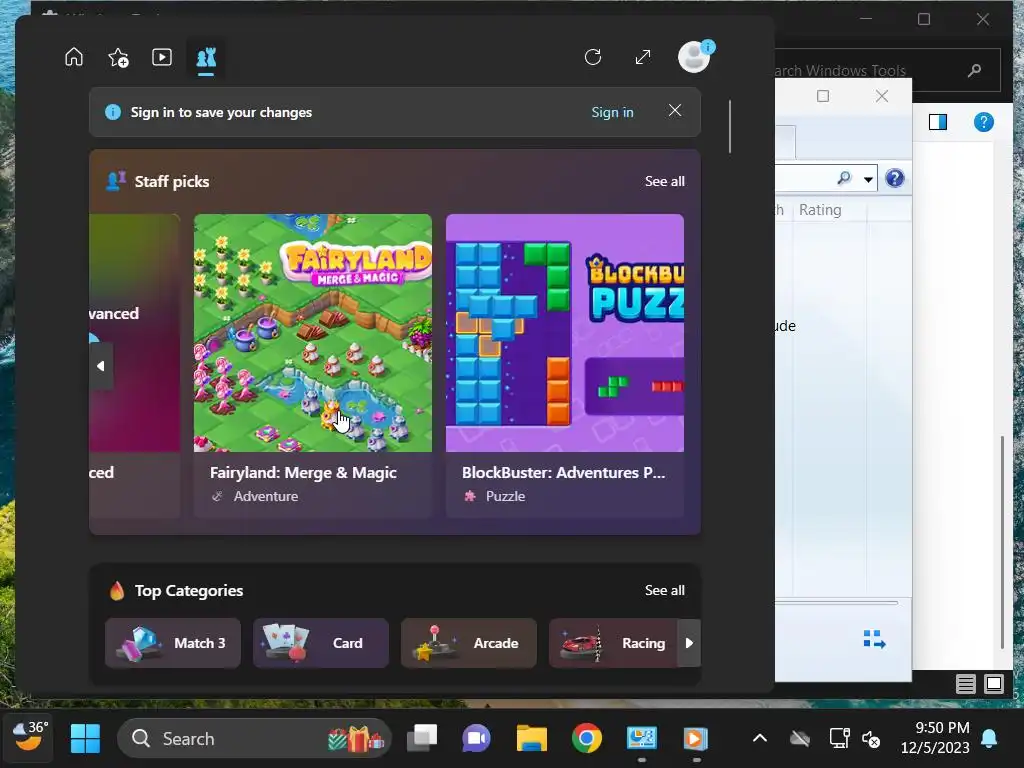Screen dimensions: 1024x768
Task: Show hidden system tray icons
Action: 760,739
